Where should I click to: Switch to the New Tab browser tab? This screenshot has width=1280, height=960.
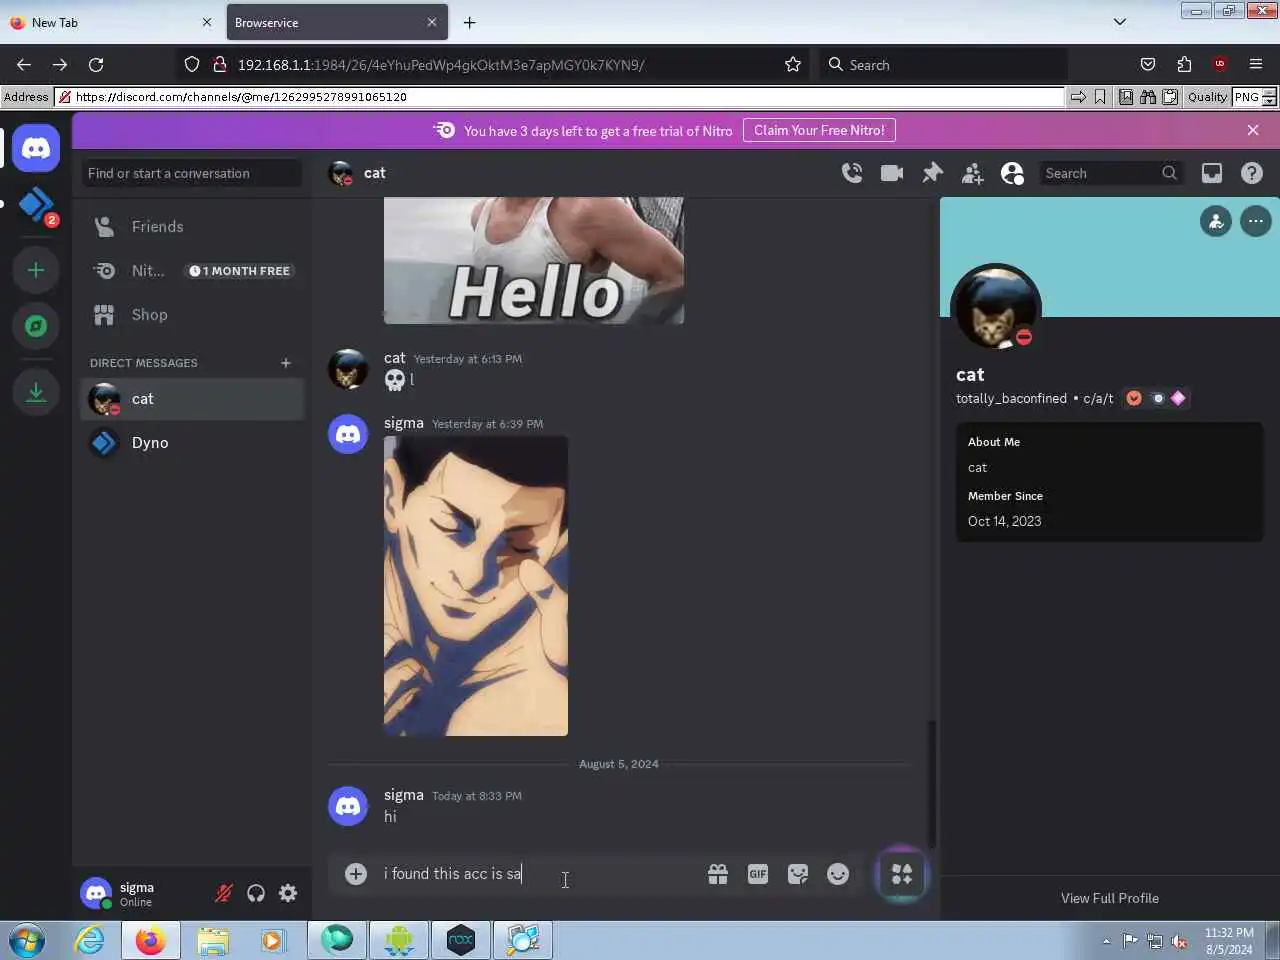(110, 22)
